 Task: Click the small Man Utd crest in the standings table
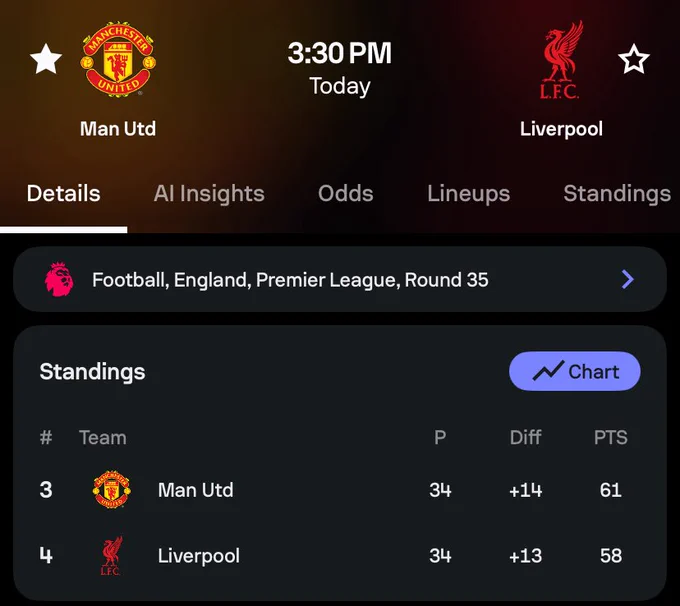click(111, 489)
